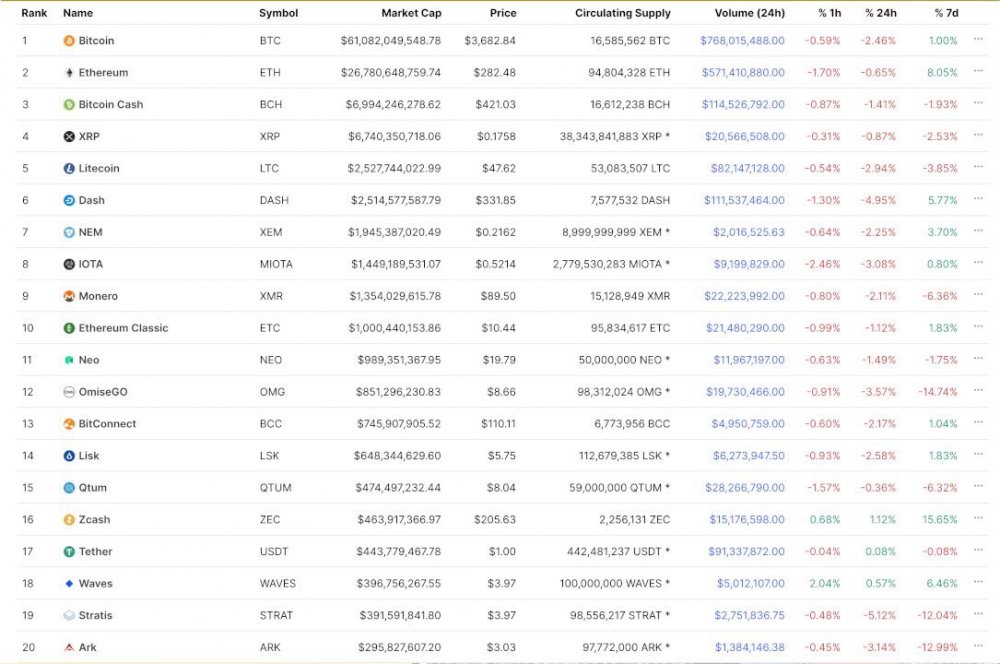Click the Qtum coin logo
Viewport: 1000px width, 664px height.
[69, 487]
